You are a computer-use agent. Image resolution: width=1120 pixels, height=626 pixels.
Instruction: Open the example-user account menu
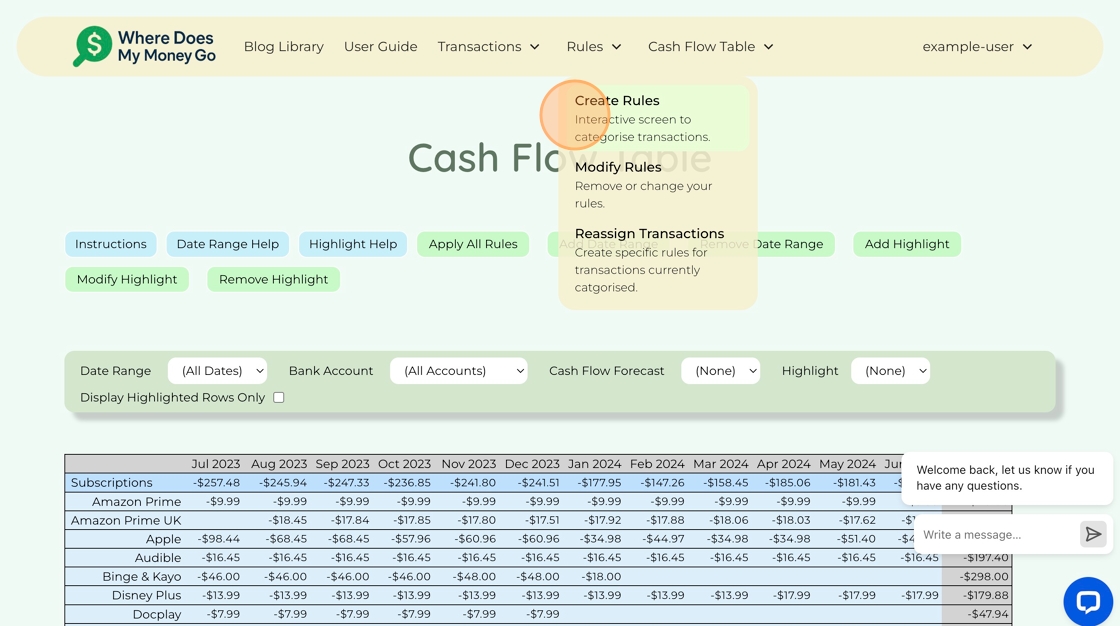tap(977, 46)
